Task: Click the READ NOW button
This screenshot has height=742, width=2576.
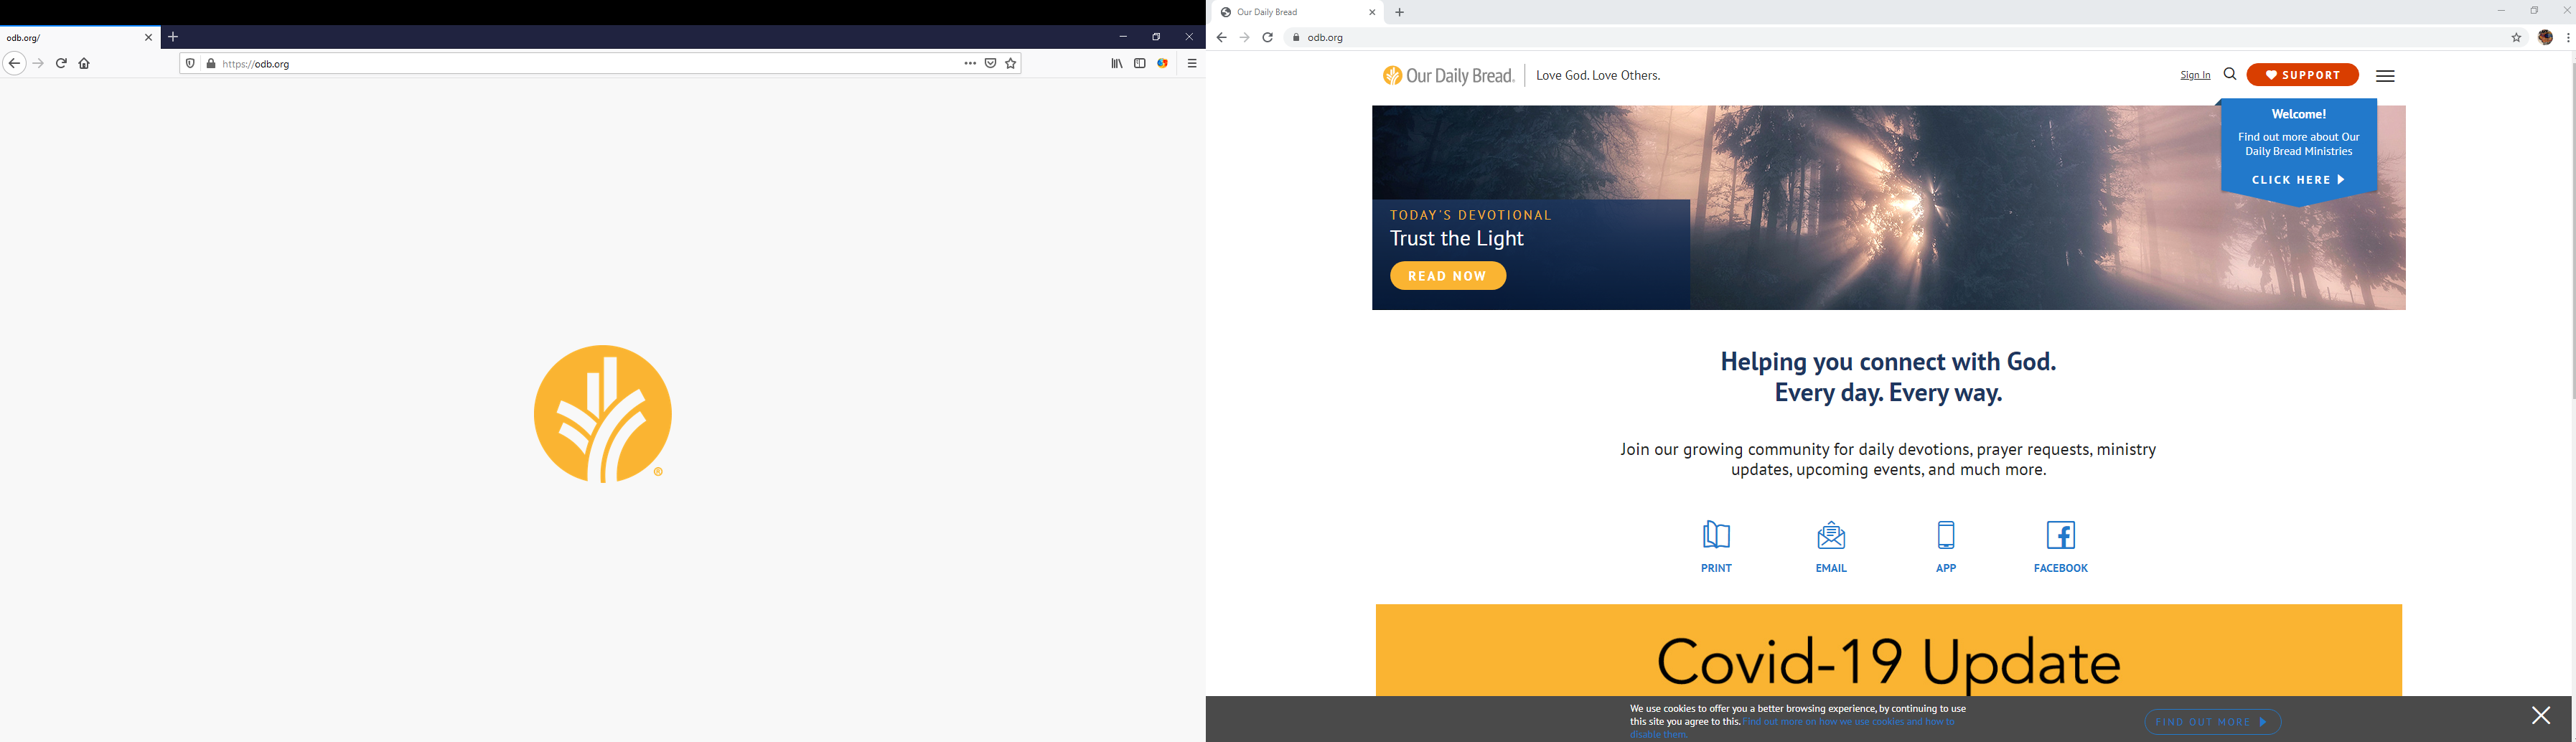Action: point(1447,275)
